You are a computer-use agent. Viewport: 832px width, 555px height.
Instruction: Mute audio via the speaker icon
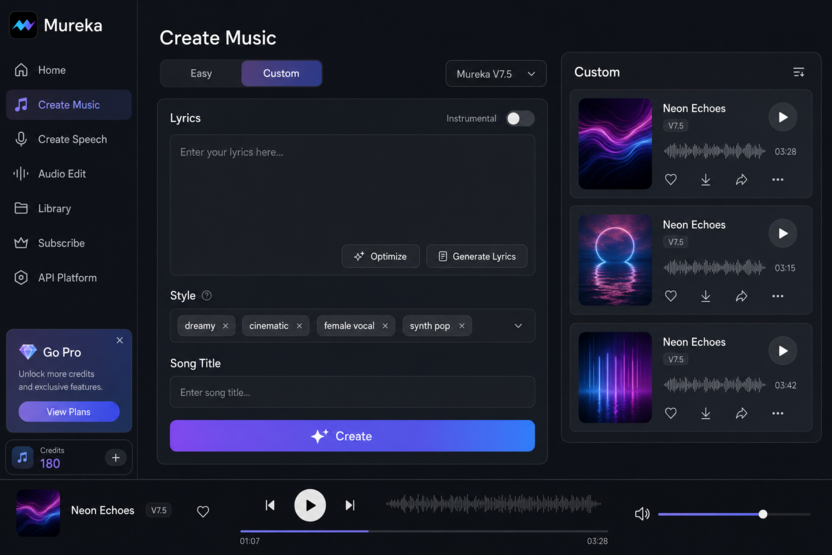coord(642,514)
